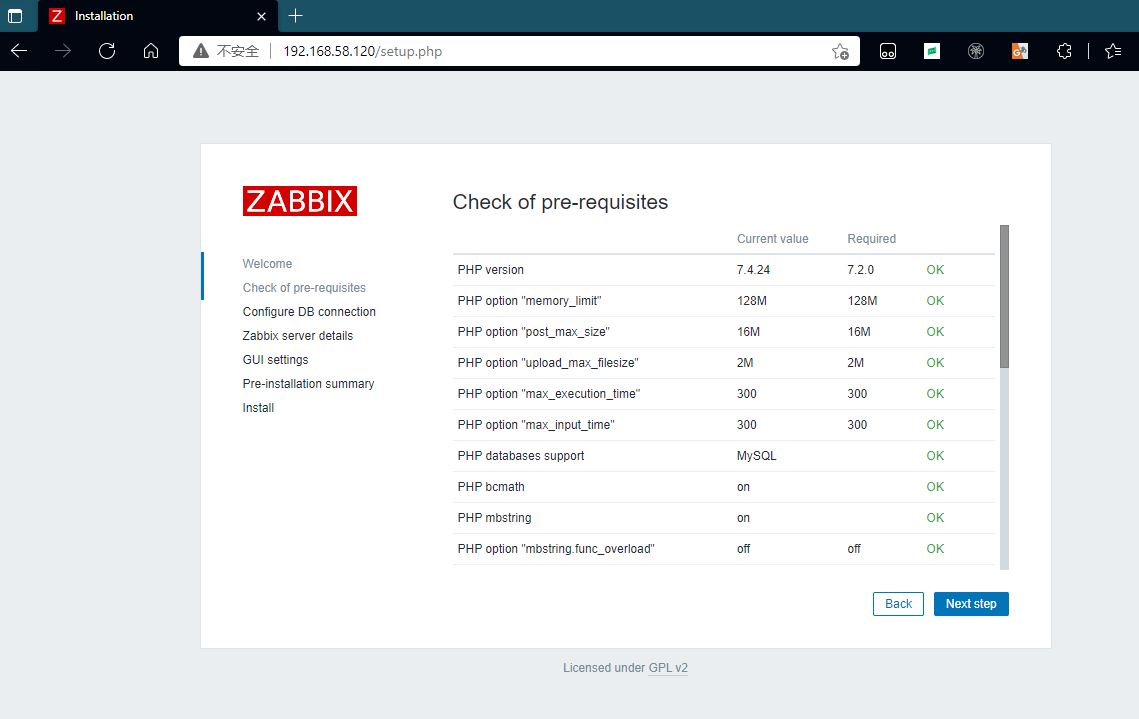The height and width of the screenshot is (719, 1139).
Task: Add page to favorites star icon
Action: (x=840, y=52)
